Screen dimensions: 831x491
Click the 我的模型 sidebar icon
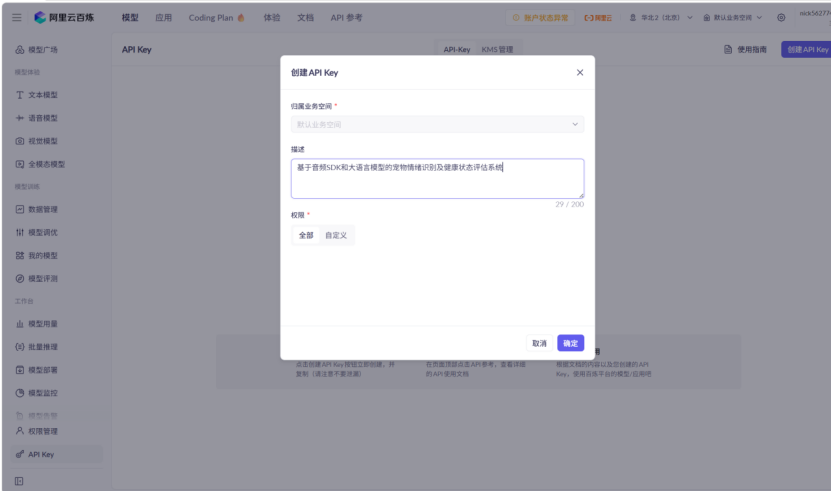[20, 256]
